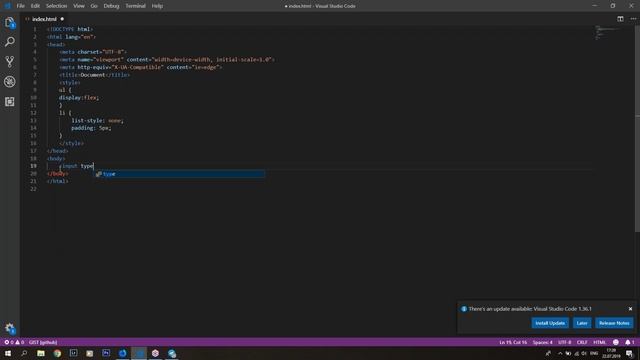Open editor More Actions ellipsis menu
Viewport: 640px width, 360px height.
coord(633,19)
